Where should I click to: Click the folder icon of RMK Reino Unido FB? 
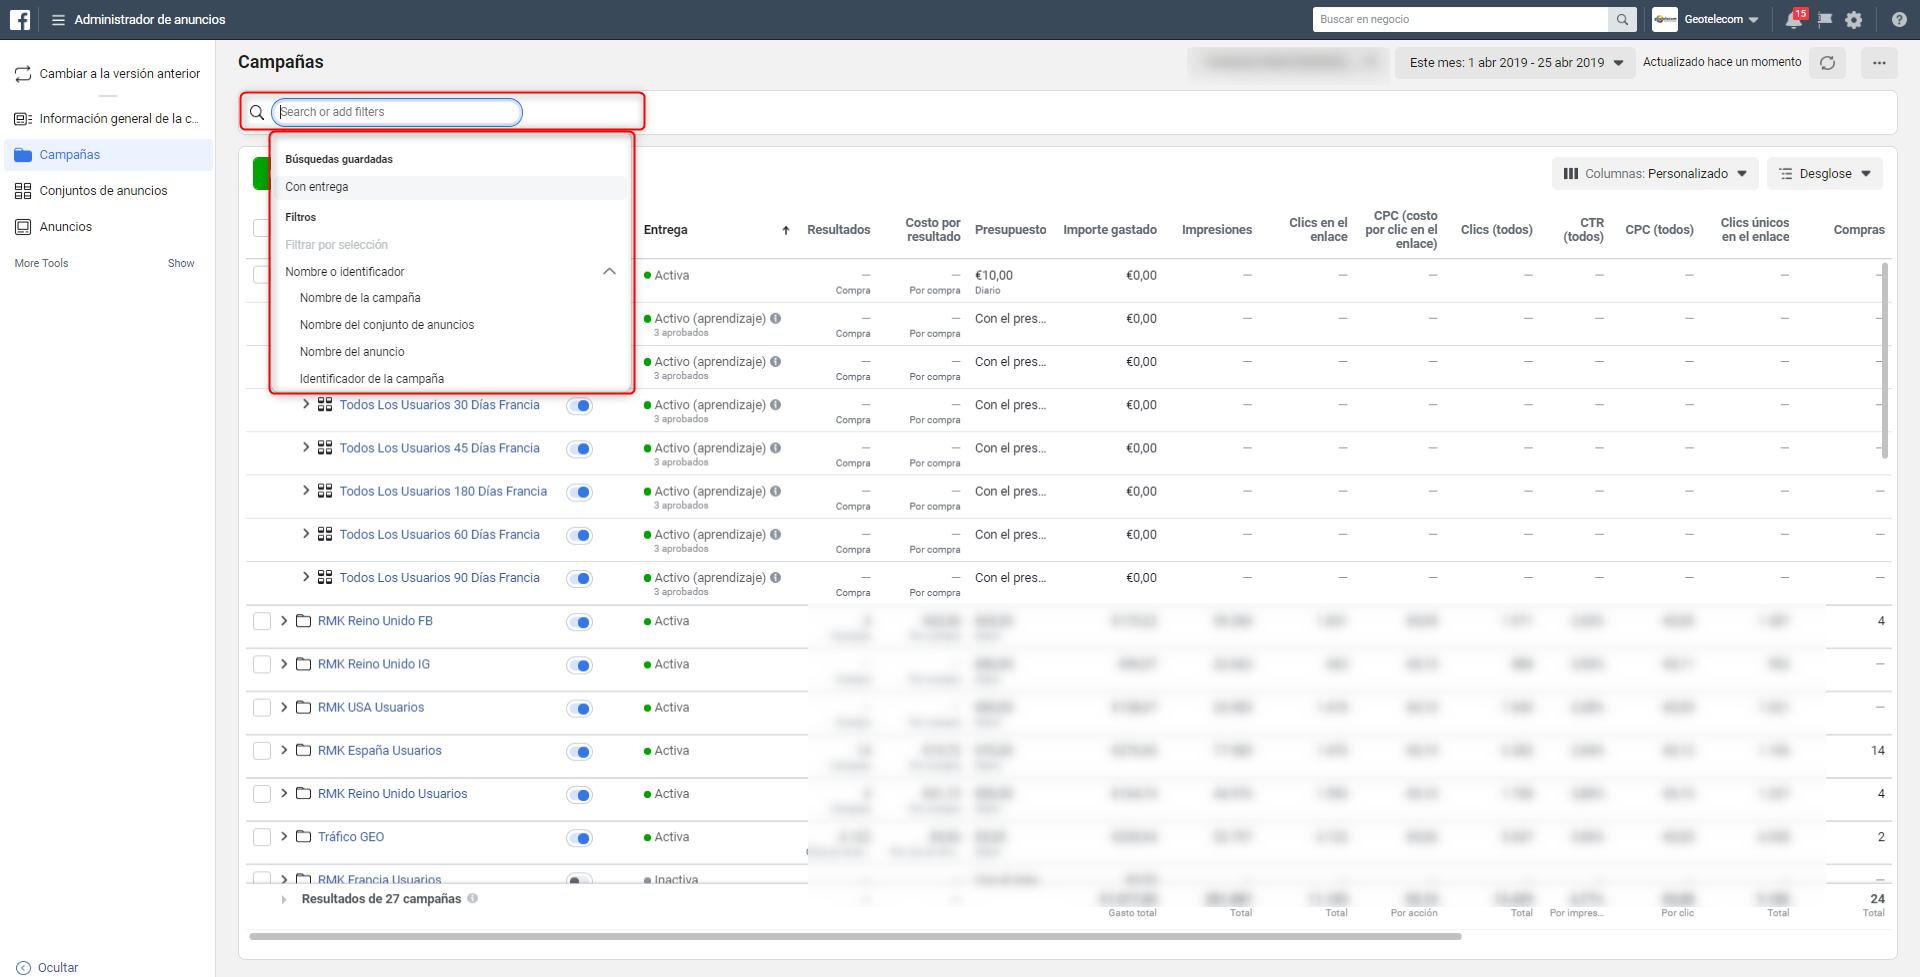[303, 621]
